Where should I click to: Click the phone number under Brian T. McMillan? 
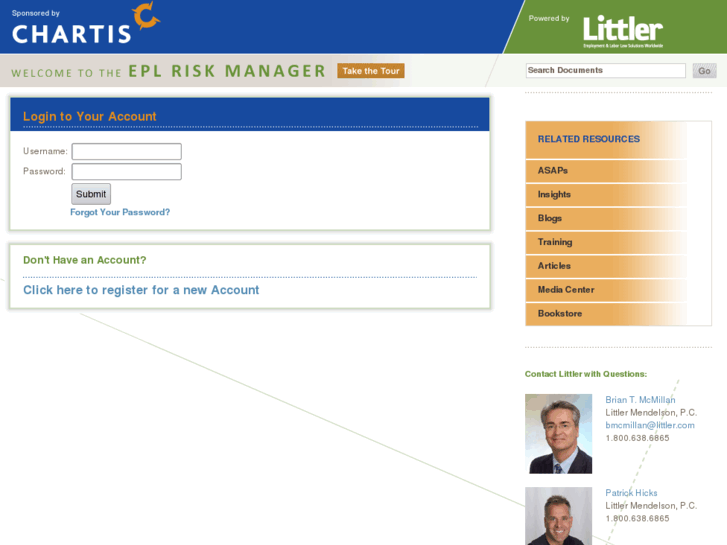638,438
